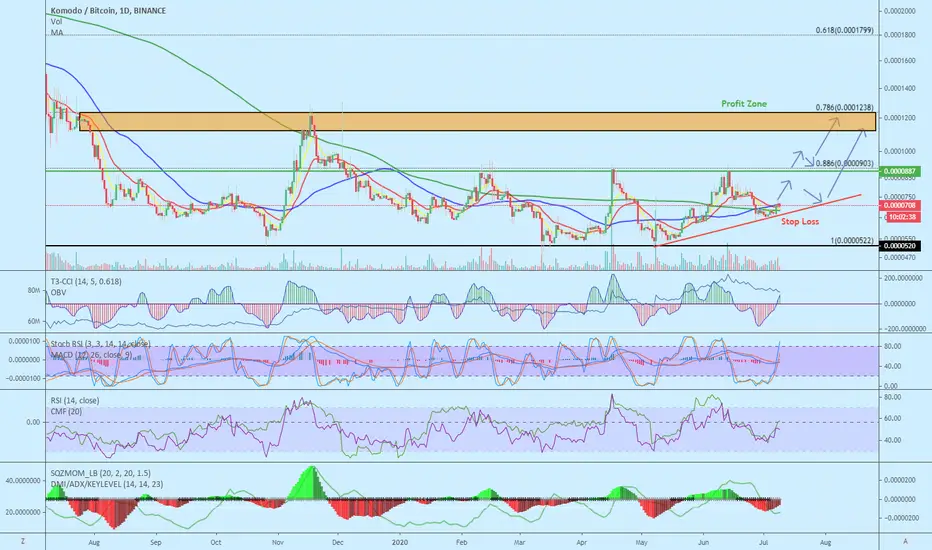
Task: Click the DMI/ADX/KEYLEVEL indicator legend
Action: 107,484
